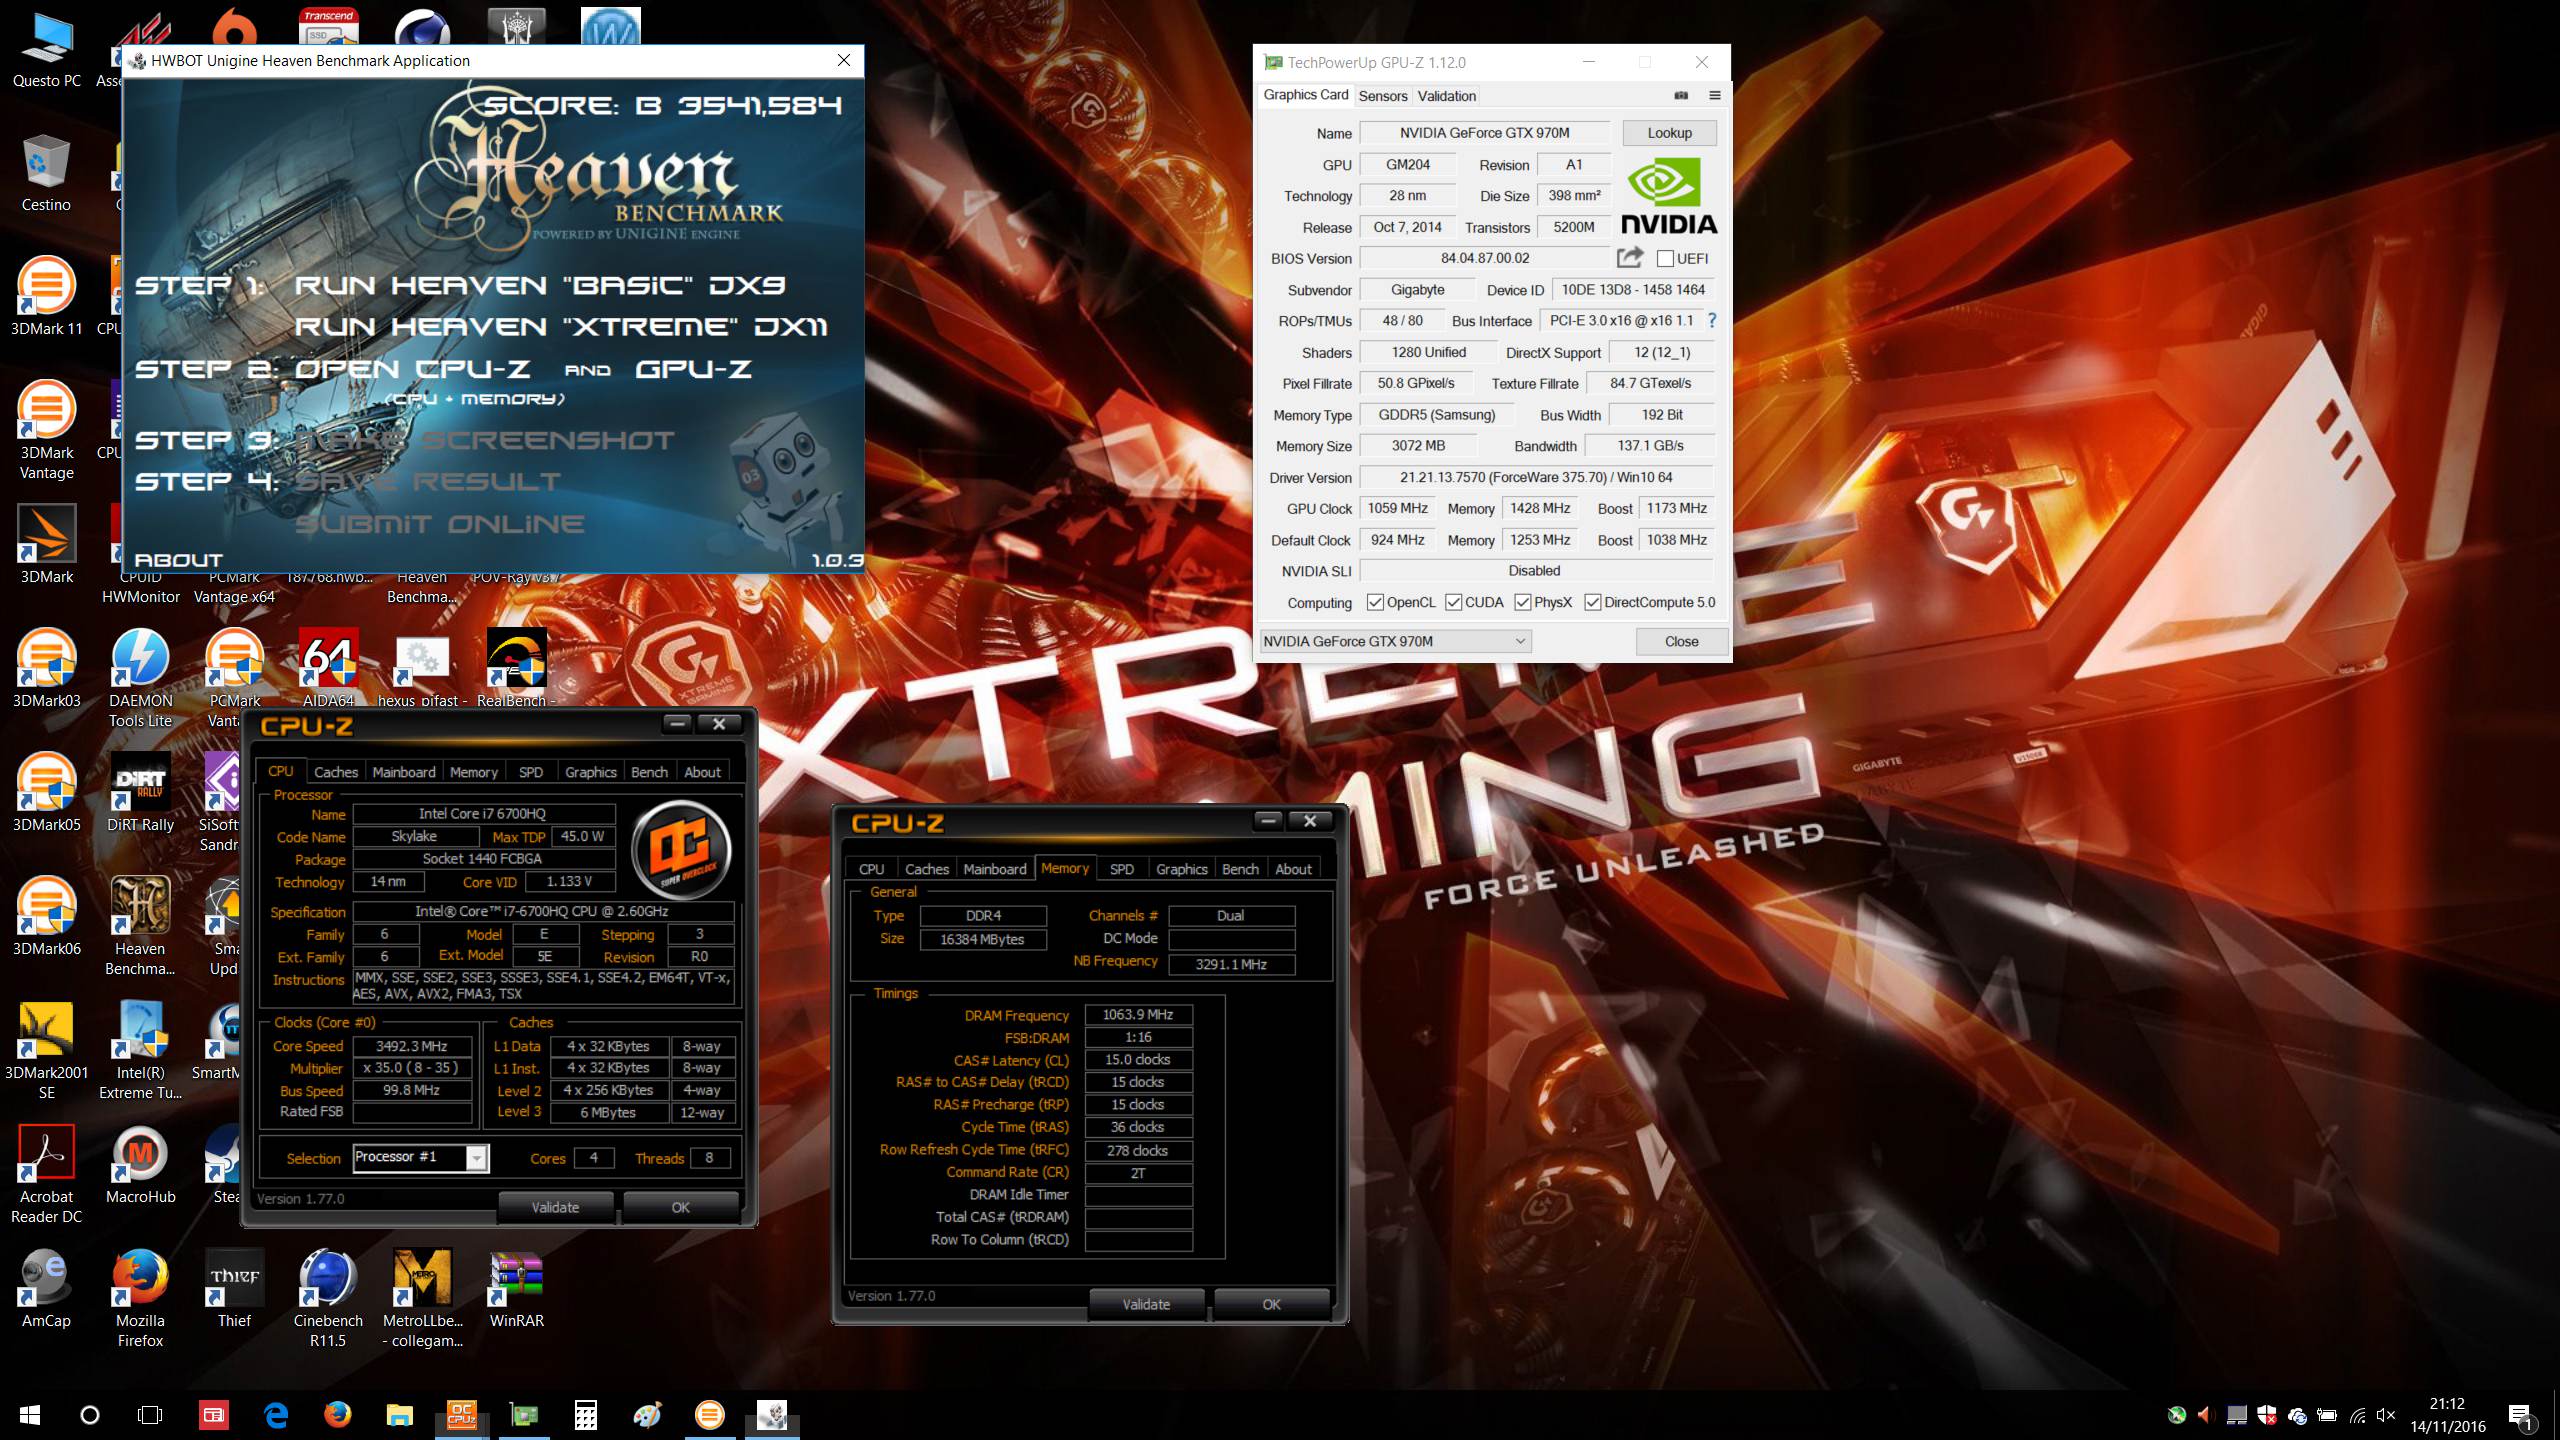Click the OC CPU-Z taskbar icon
The width and height of the screenshot is (2560, 1440).
tap(461, 1414)
